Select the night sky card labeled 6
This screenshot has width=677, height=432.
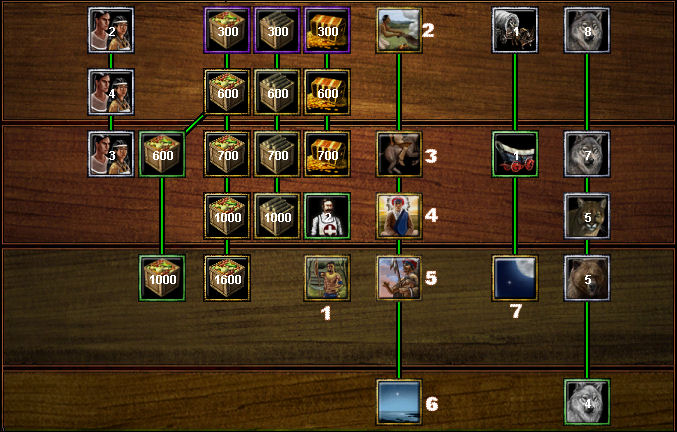point(399,402)
